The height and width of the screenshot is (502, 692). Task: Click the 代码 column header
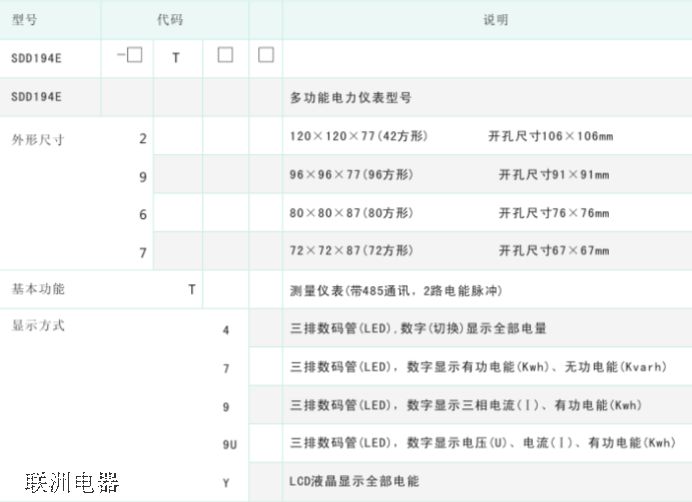click(x=170, y=19)
